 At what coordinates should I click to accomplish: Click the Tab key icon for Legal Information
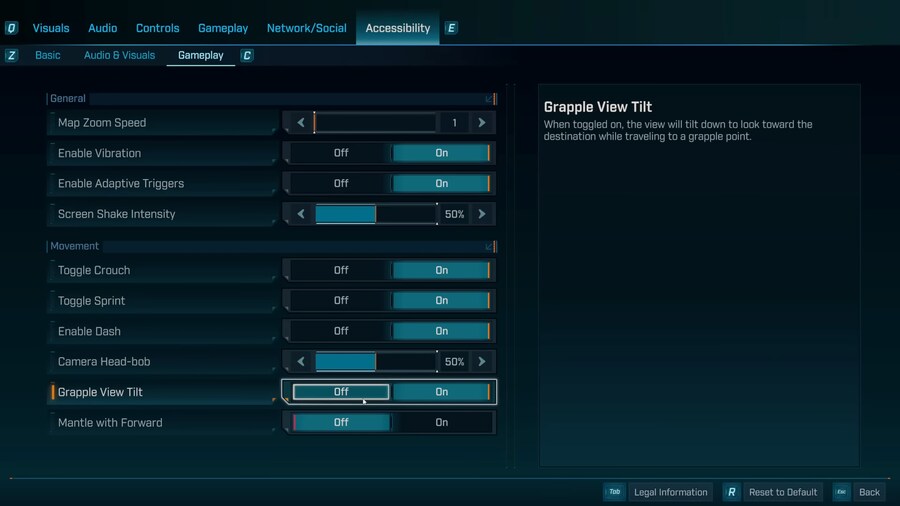pos(614,492)
